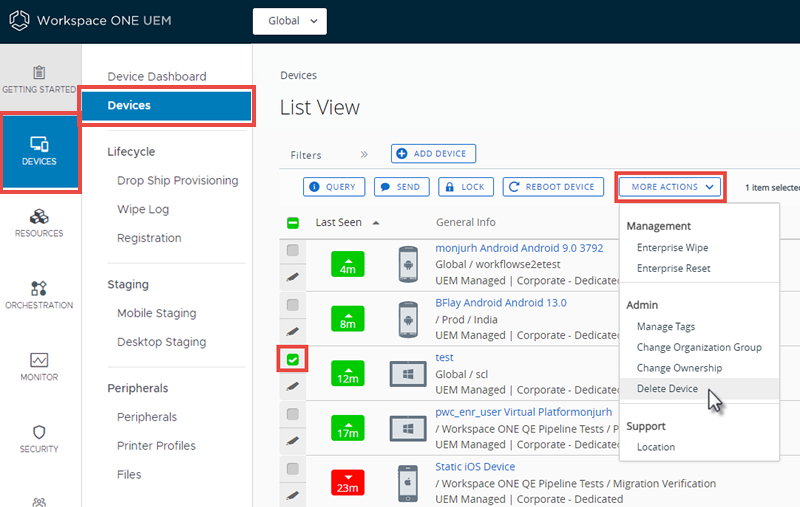
Task: Open Printer Profiles page
Action: (156, 446)
